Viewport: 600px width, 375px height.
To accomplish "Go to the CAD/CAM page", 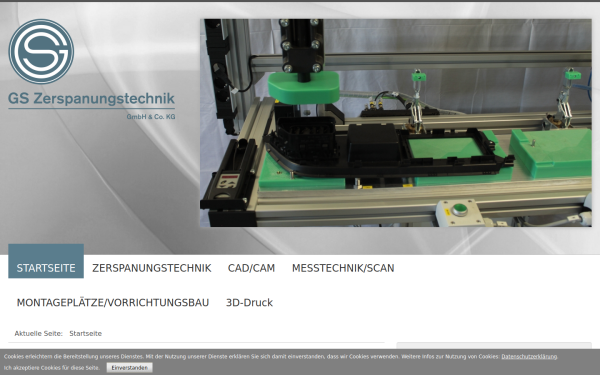I will click(251, 268).
